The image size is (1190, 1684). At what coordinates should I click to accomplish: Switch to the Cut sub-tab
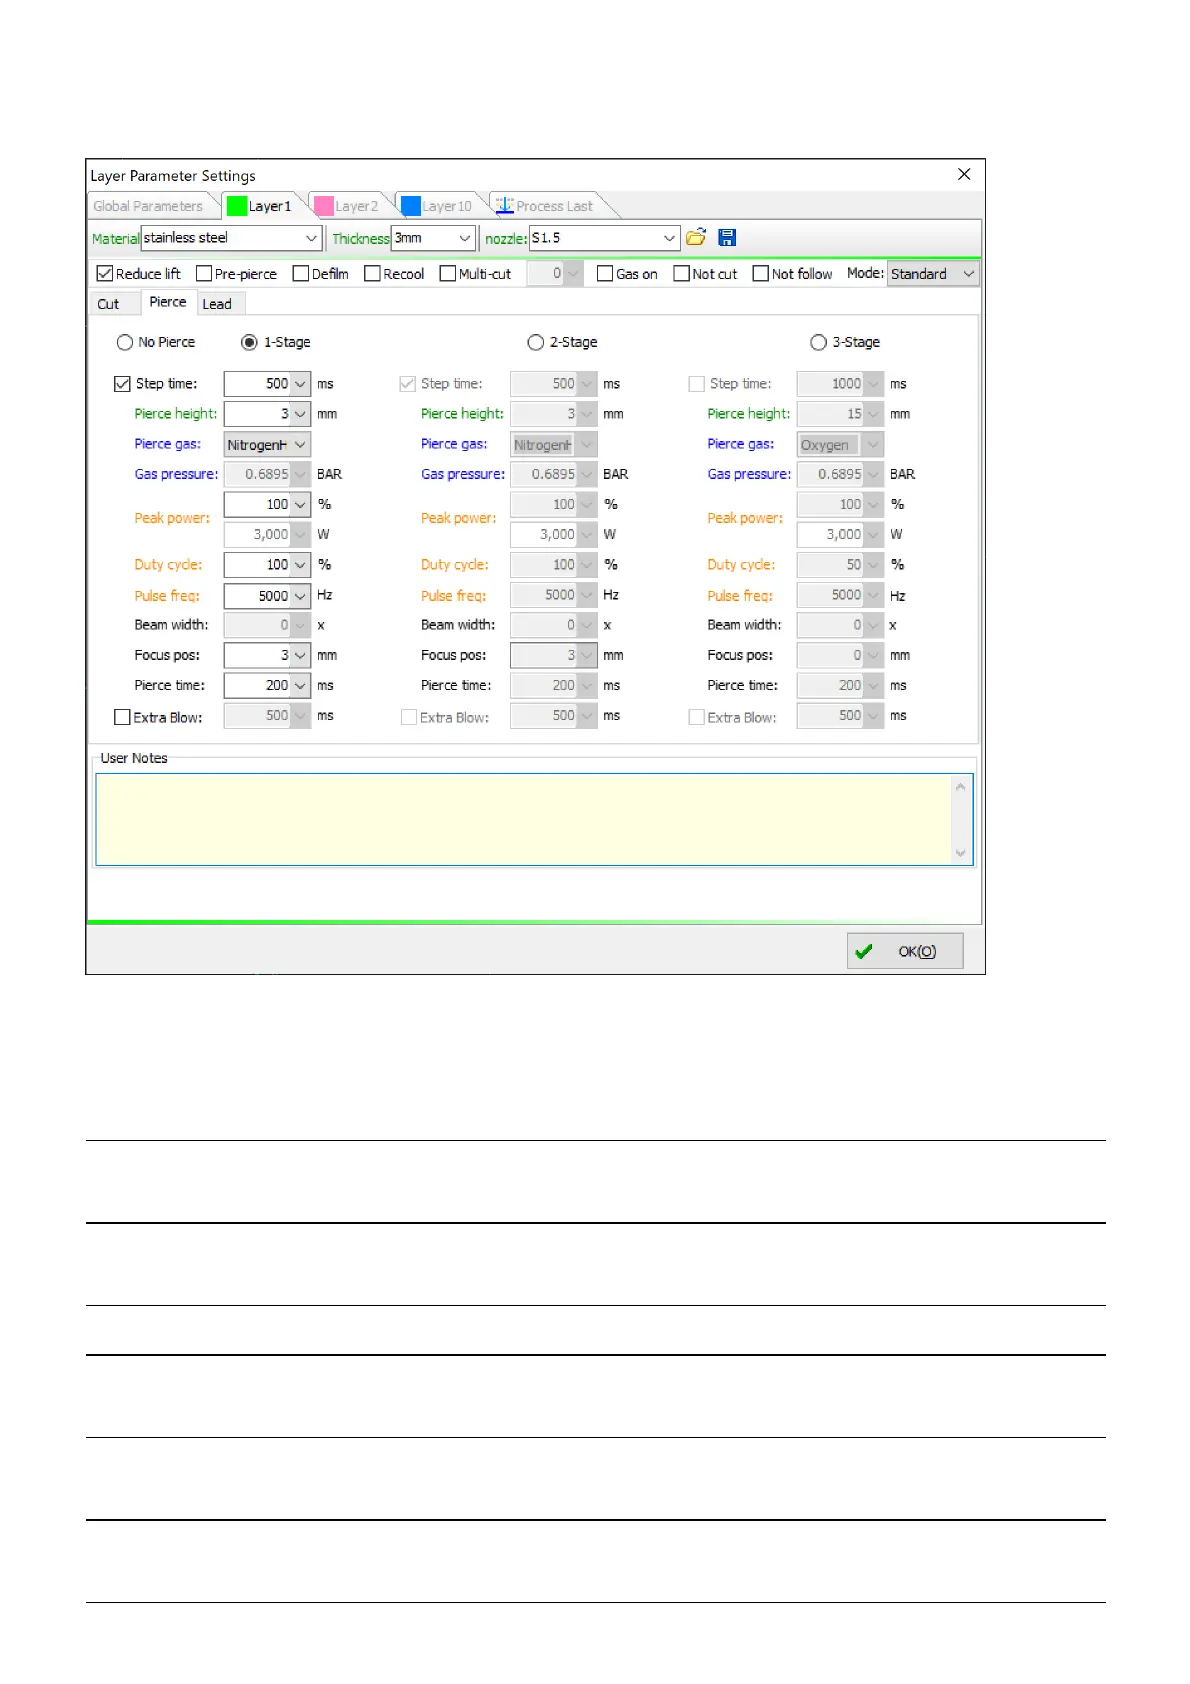coord(108,304)
